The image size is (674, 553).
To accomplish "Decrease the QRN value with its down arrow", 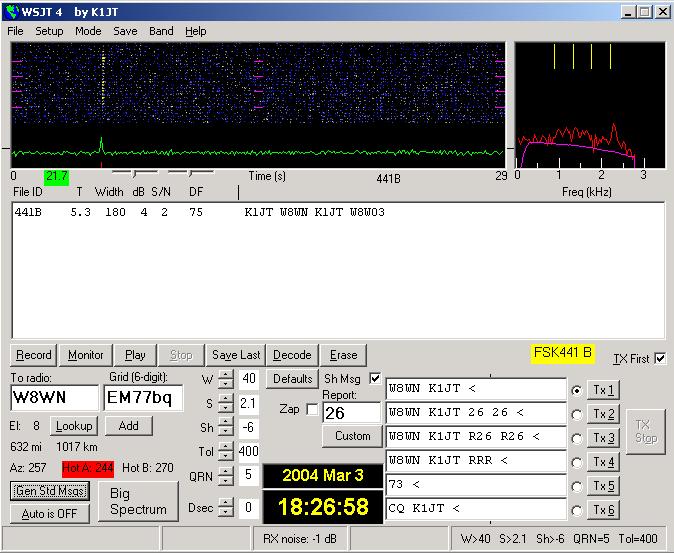I will (226, 480).
